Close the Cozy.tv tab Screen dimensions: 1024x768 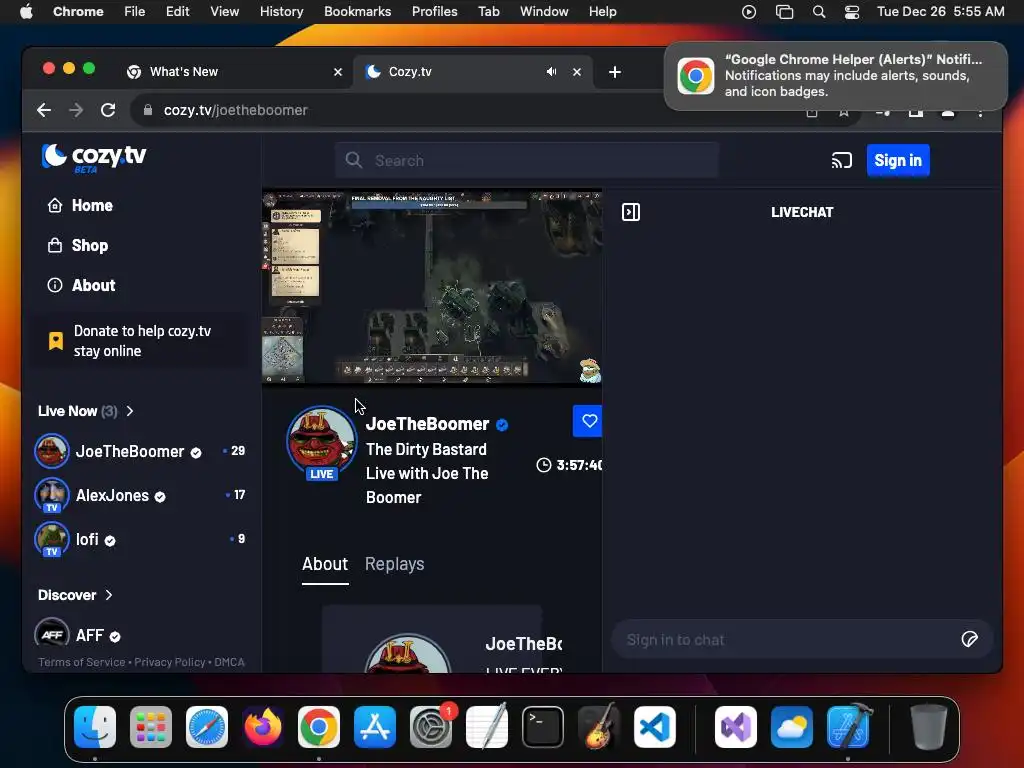tap(577, 72)
